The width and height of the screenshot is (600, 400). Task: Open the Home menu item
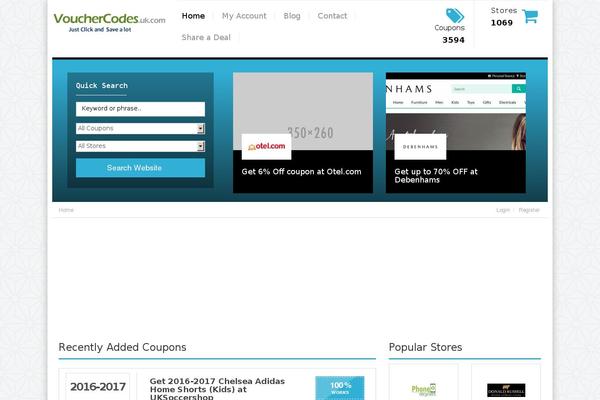tap(193, 16)
